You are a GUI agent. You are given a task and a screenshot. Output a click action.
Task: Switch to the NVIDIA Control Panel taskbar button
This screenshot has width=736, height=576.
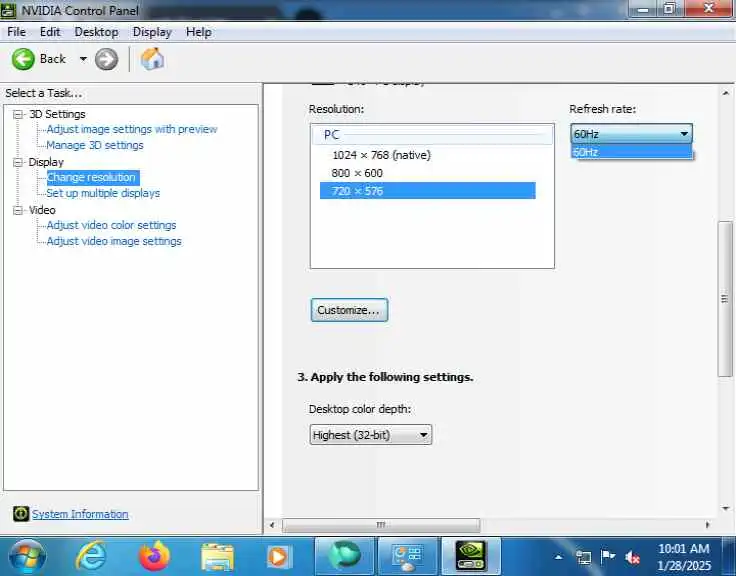[471, 556]
